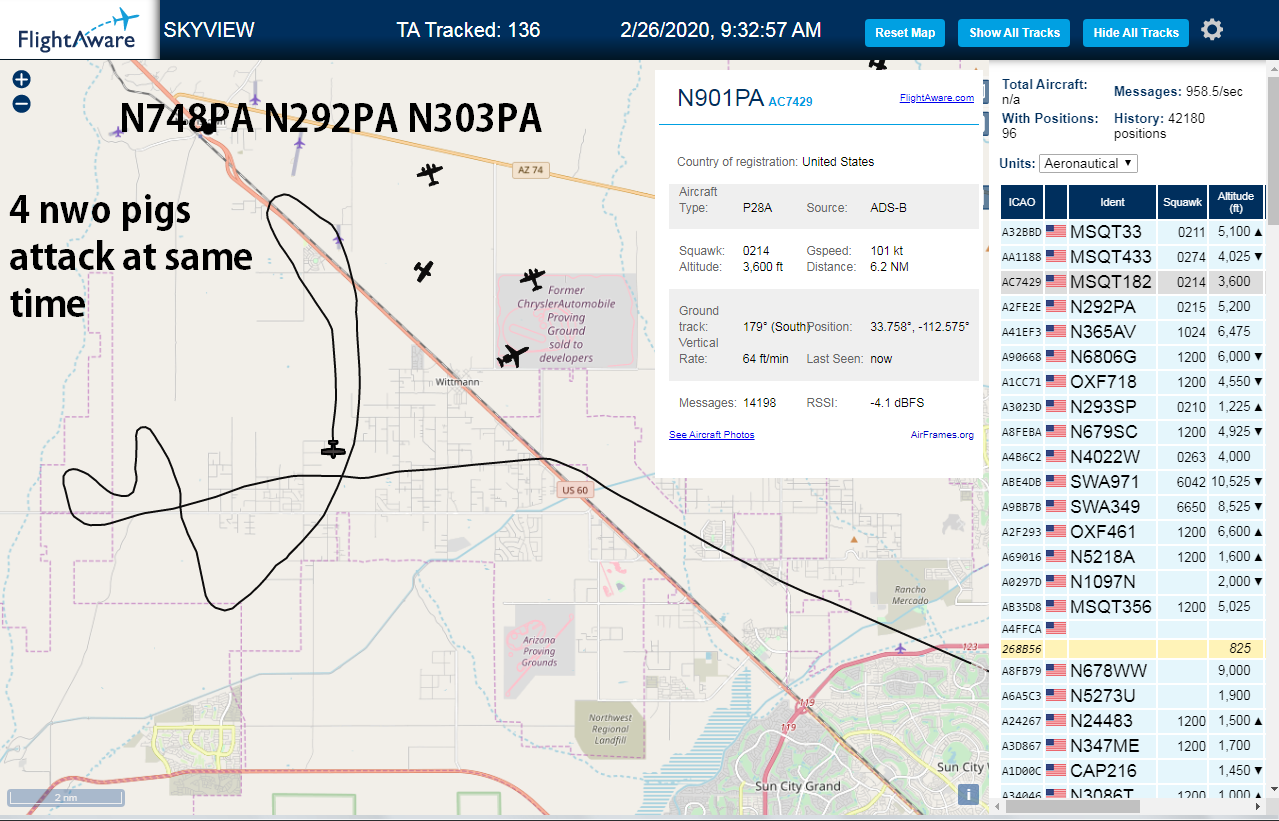Select the aircraft icon over the proving ground

coord(533,278)
